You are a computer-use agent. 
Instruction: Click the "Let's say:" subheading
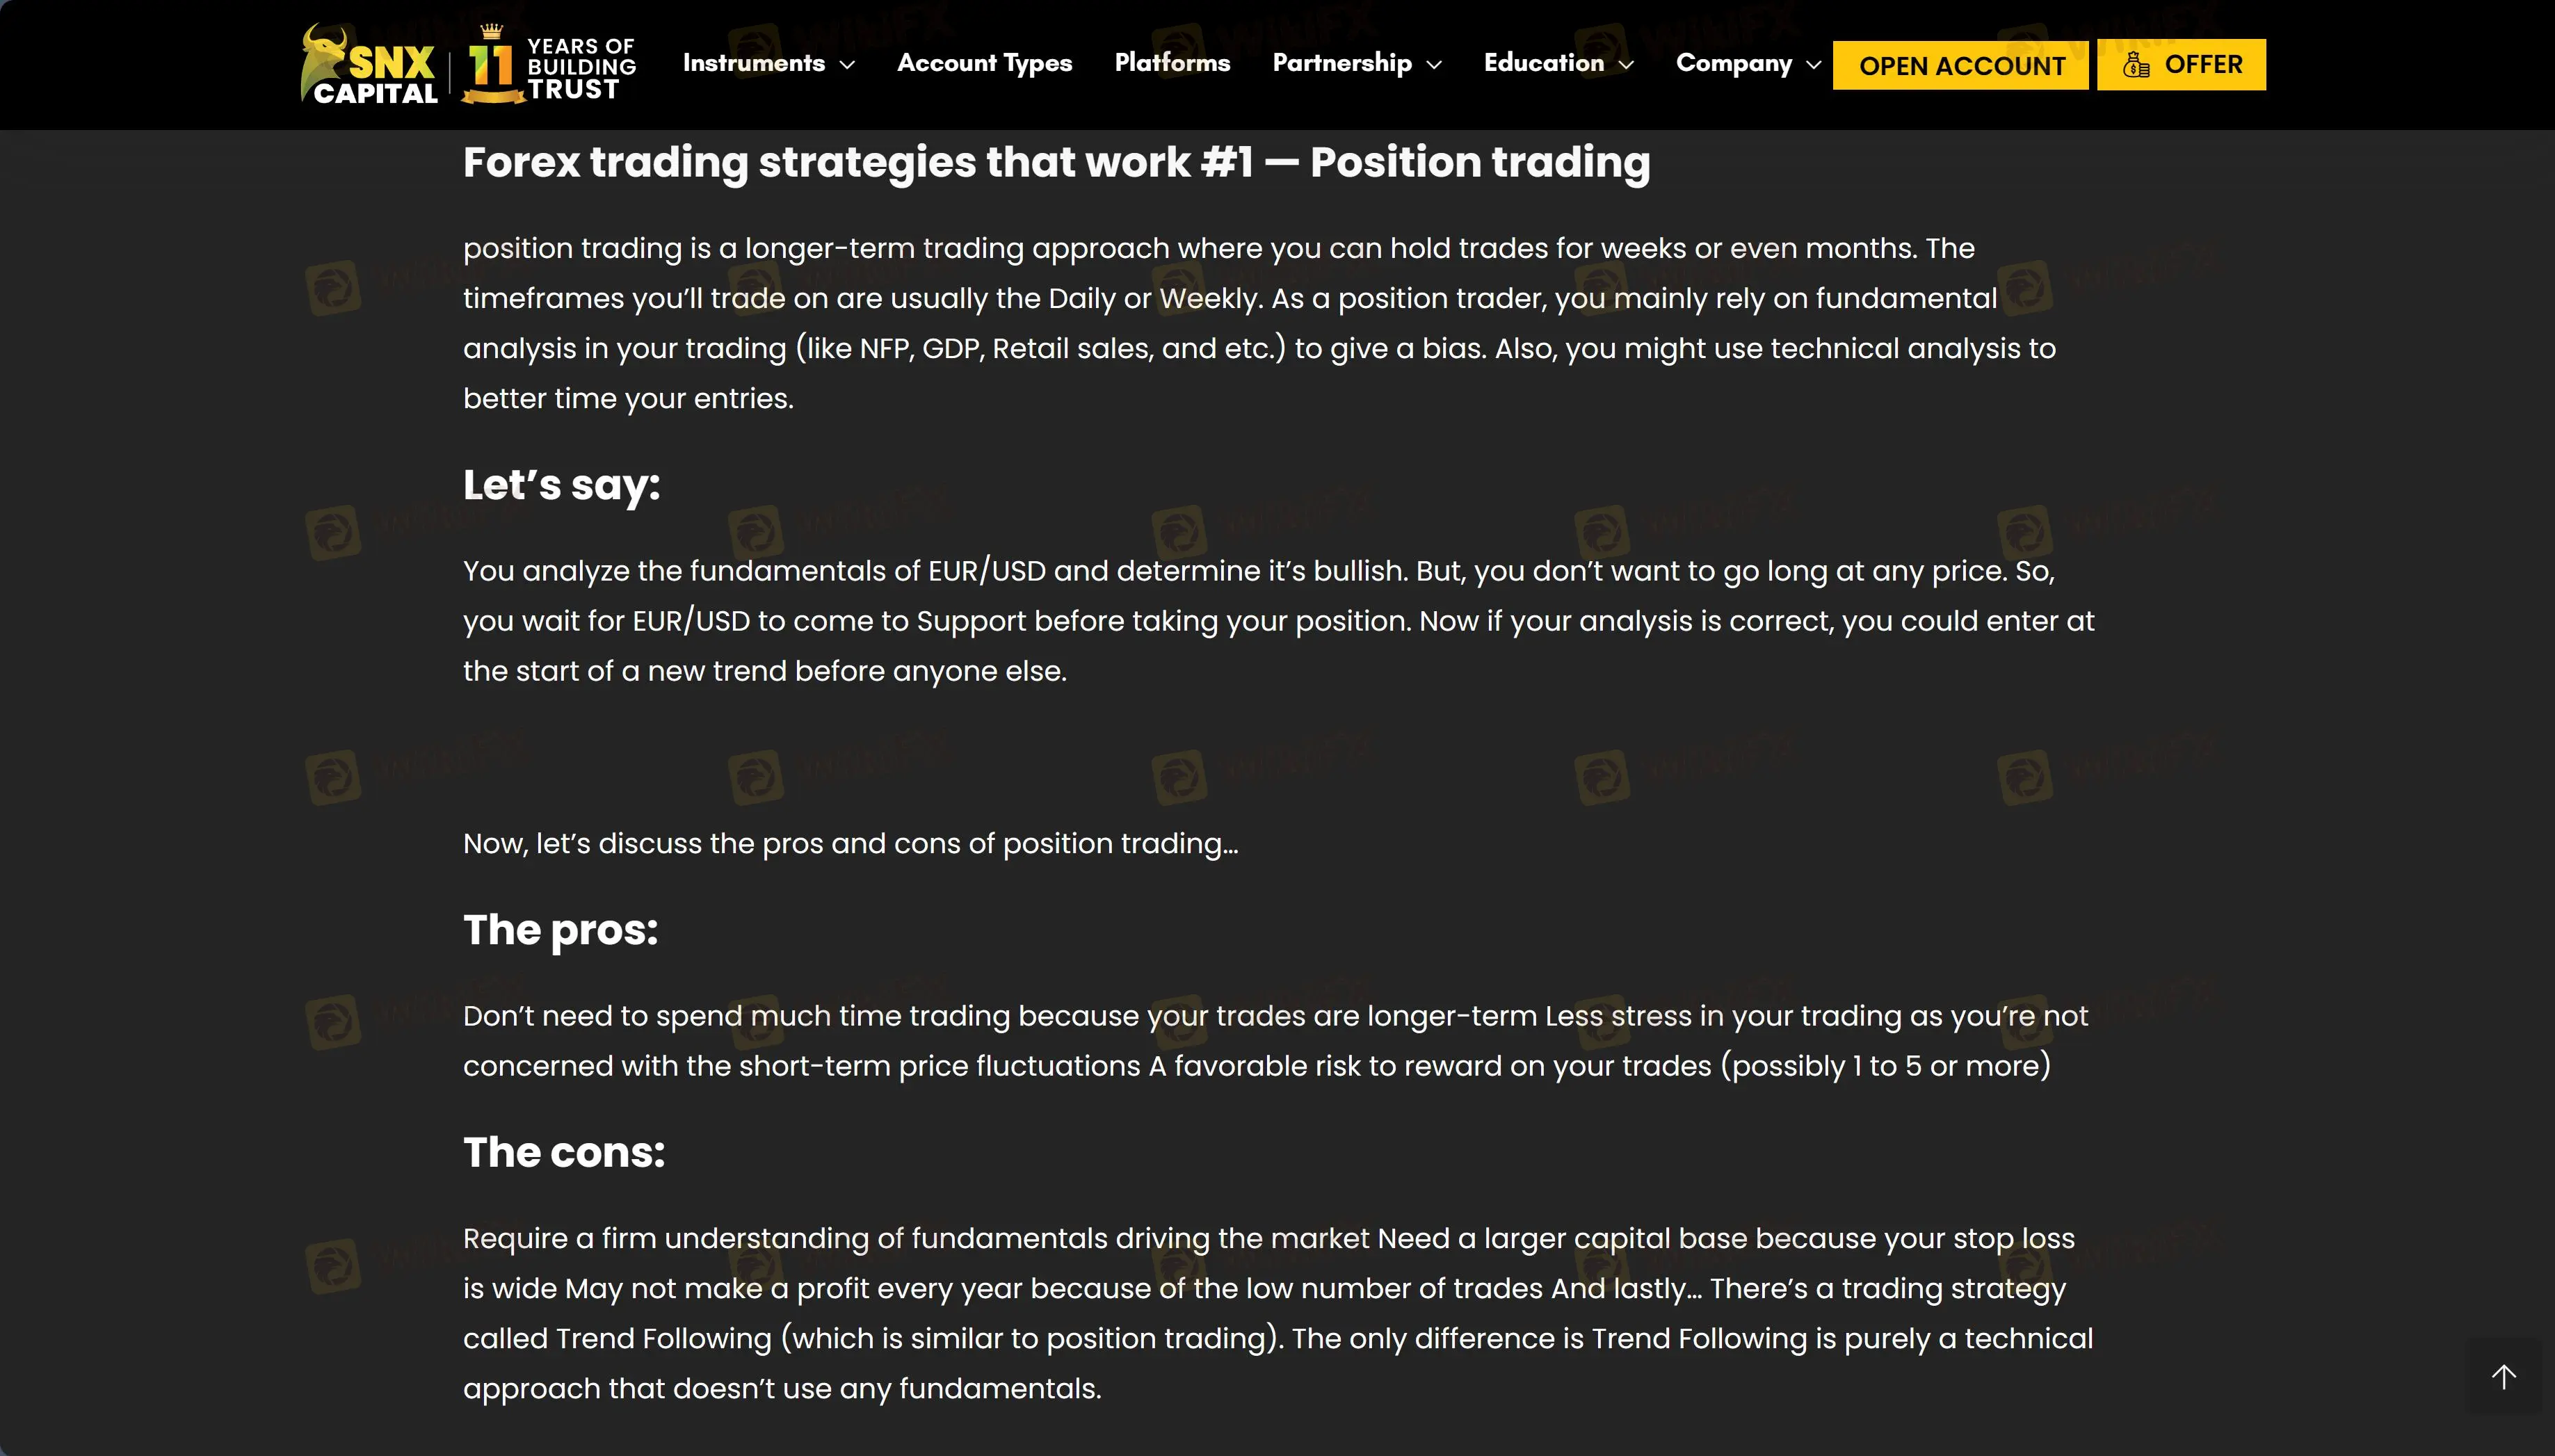(561, 485)
